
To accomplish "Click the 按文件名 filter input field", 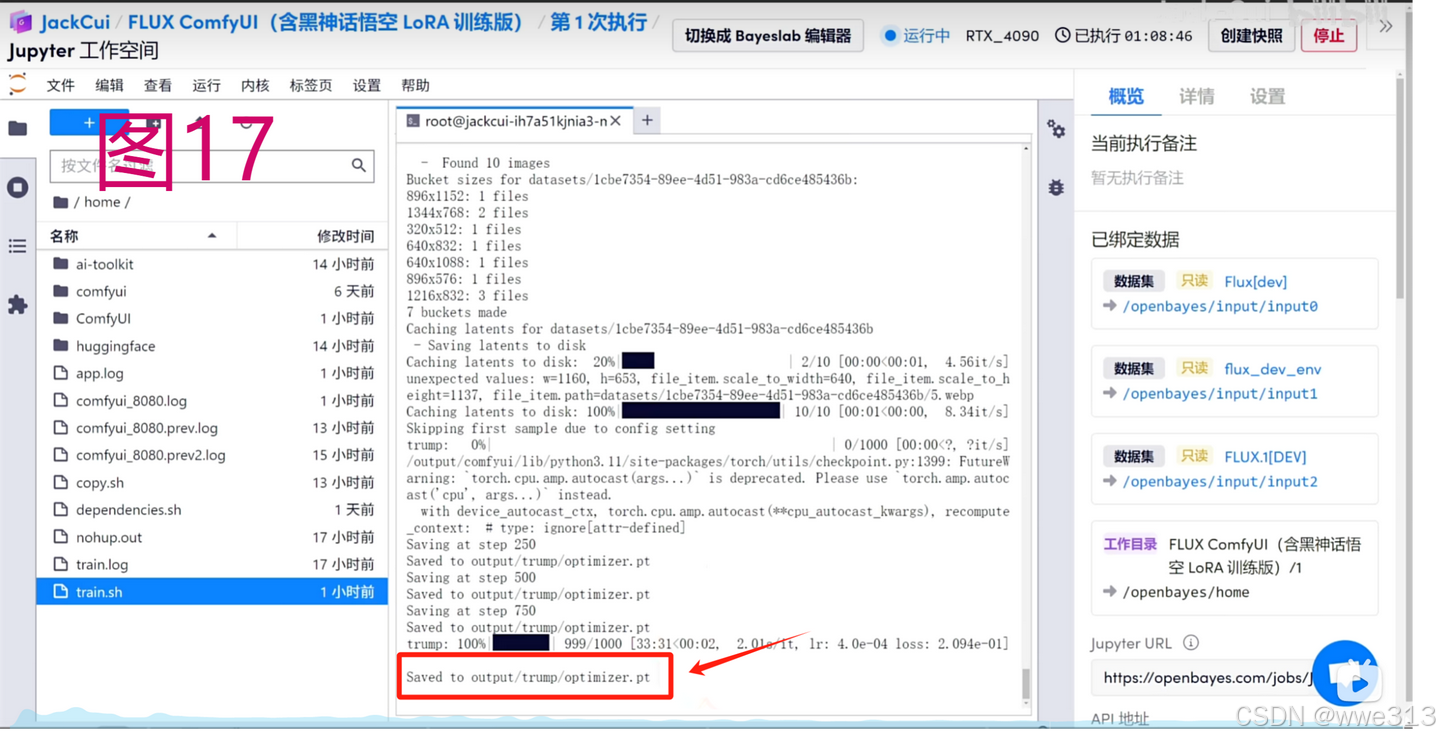I will 200,165.
